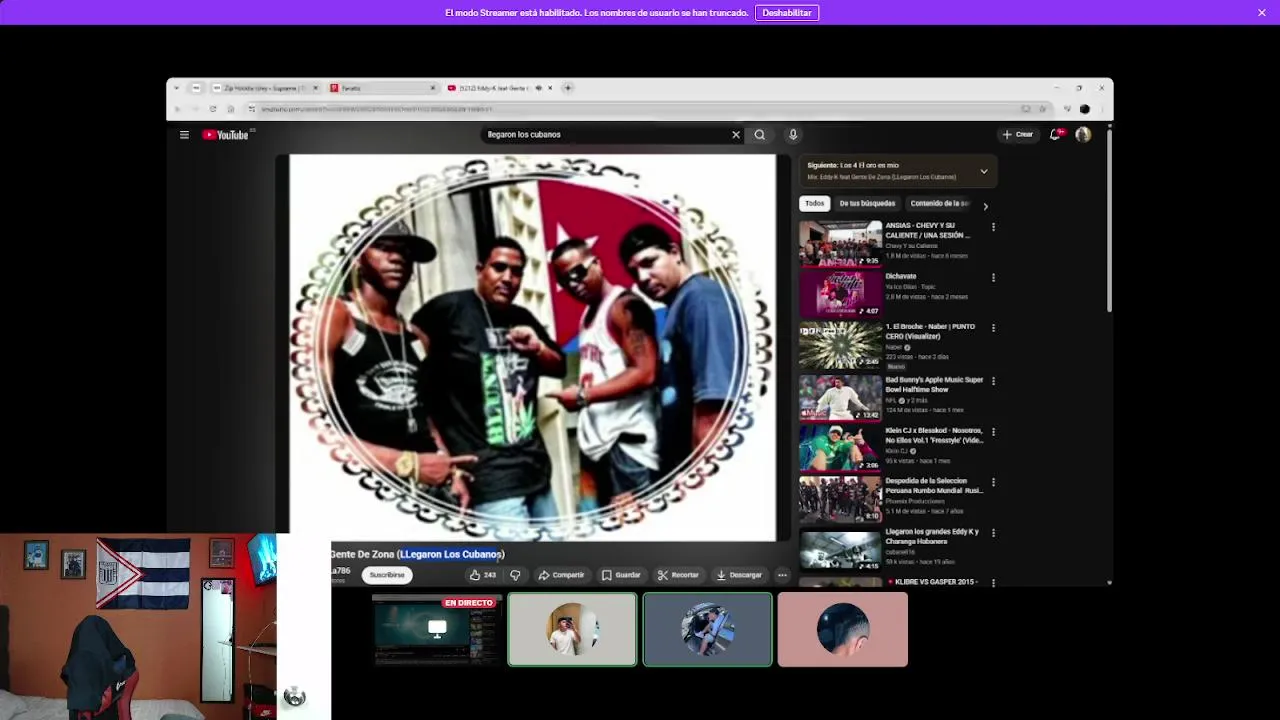
Task: Download the video with Descargar
Action: pos(739,575)
